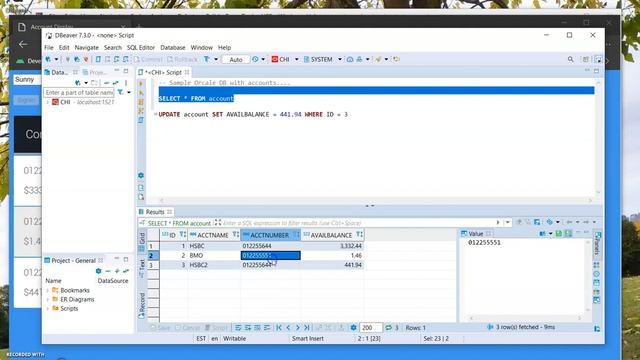Select the Scripts folder in Project panel
The image size is (640, 360).
click(x=65, y=309)
